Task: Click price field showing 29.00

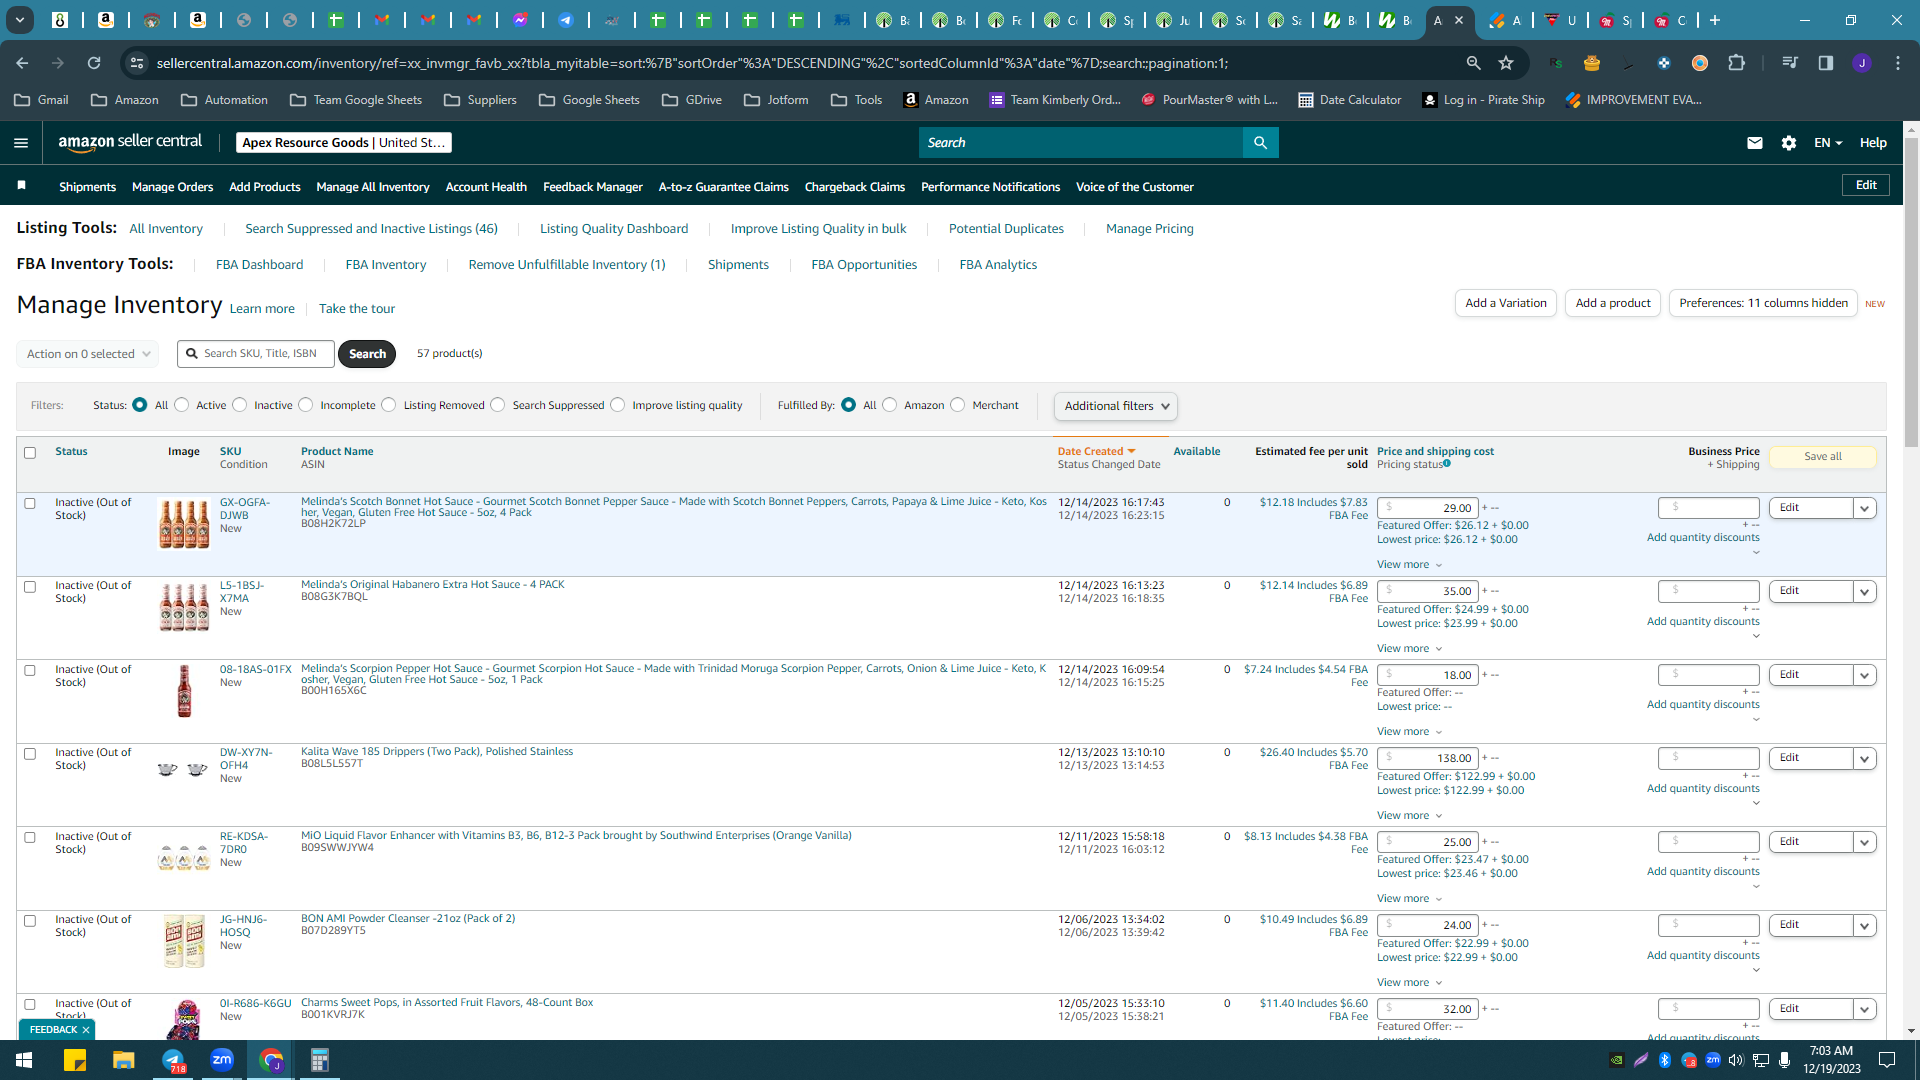Action: pos(1428,508)
